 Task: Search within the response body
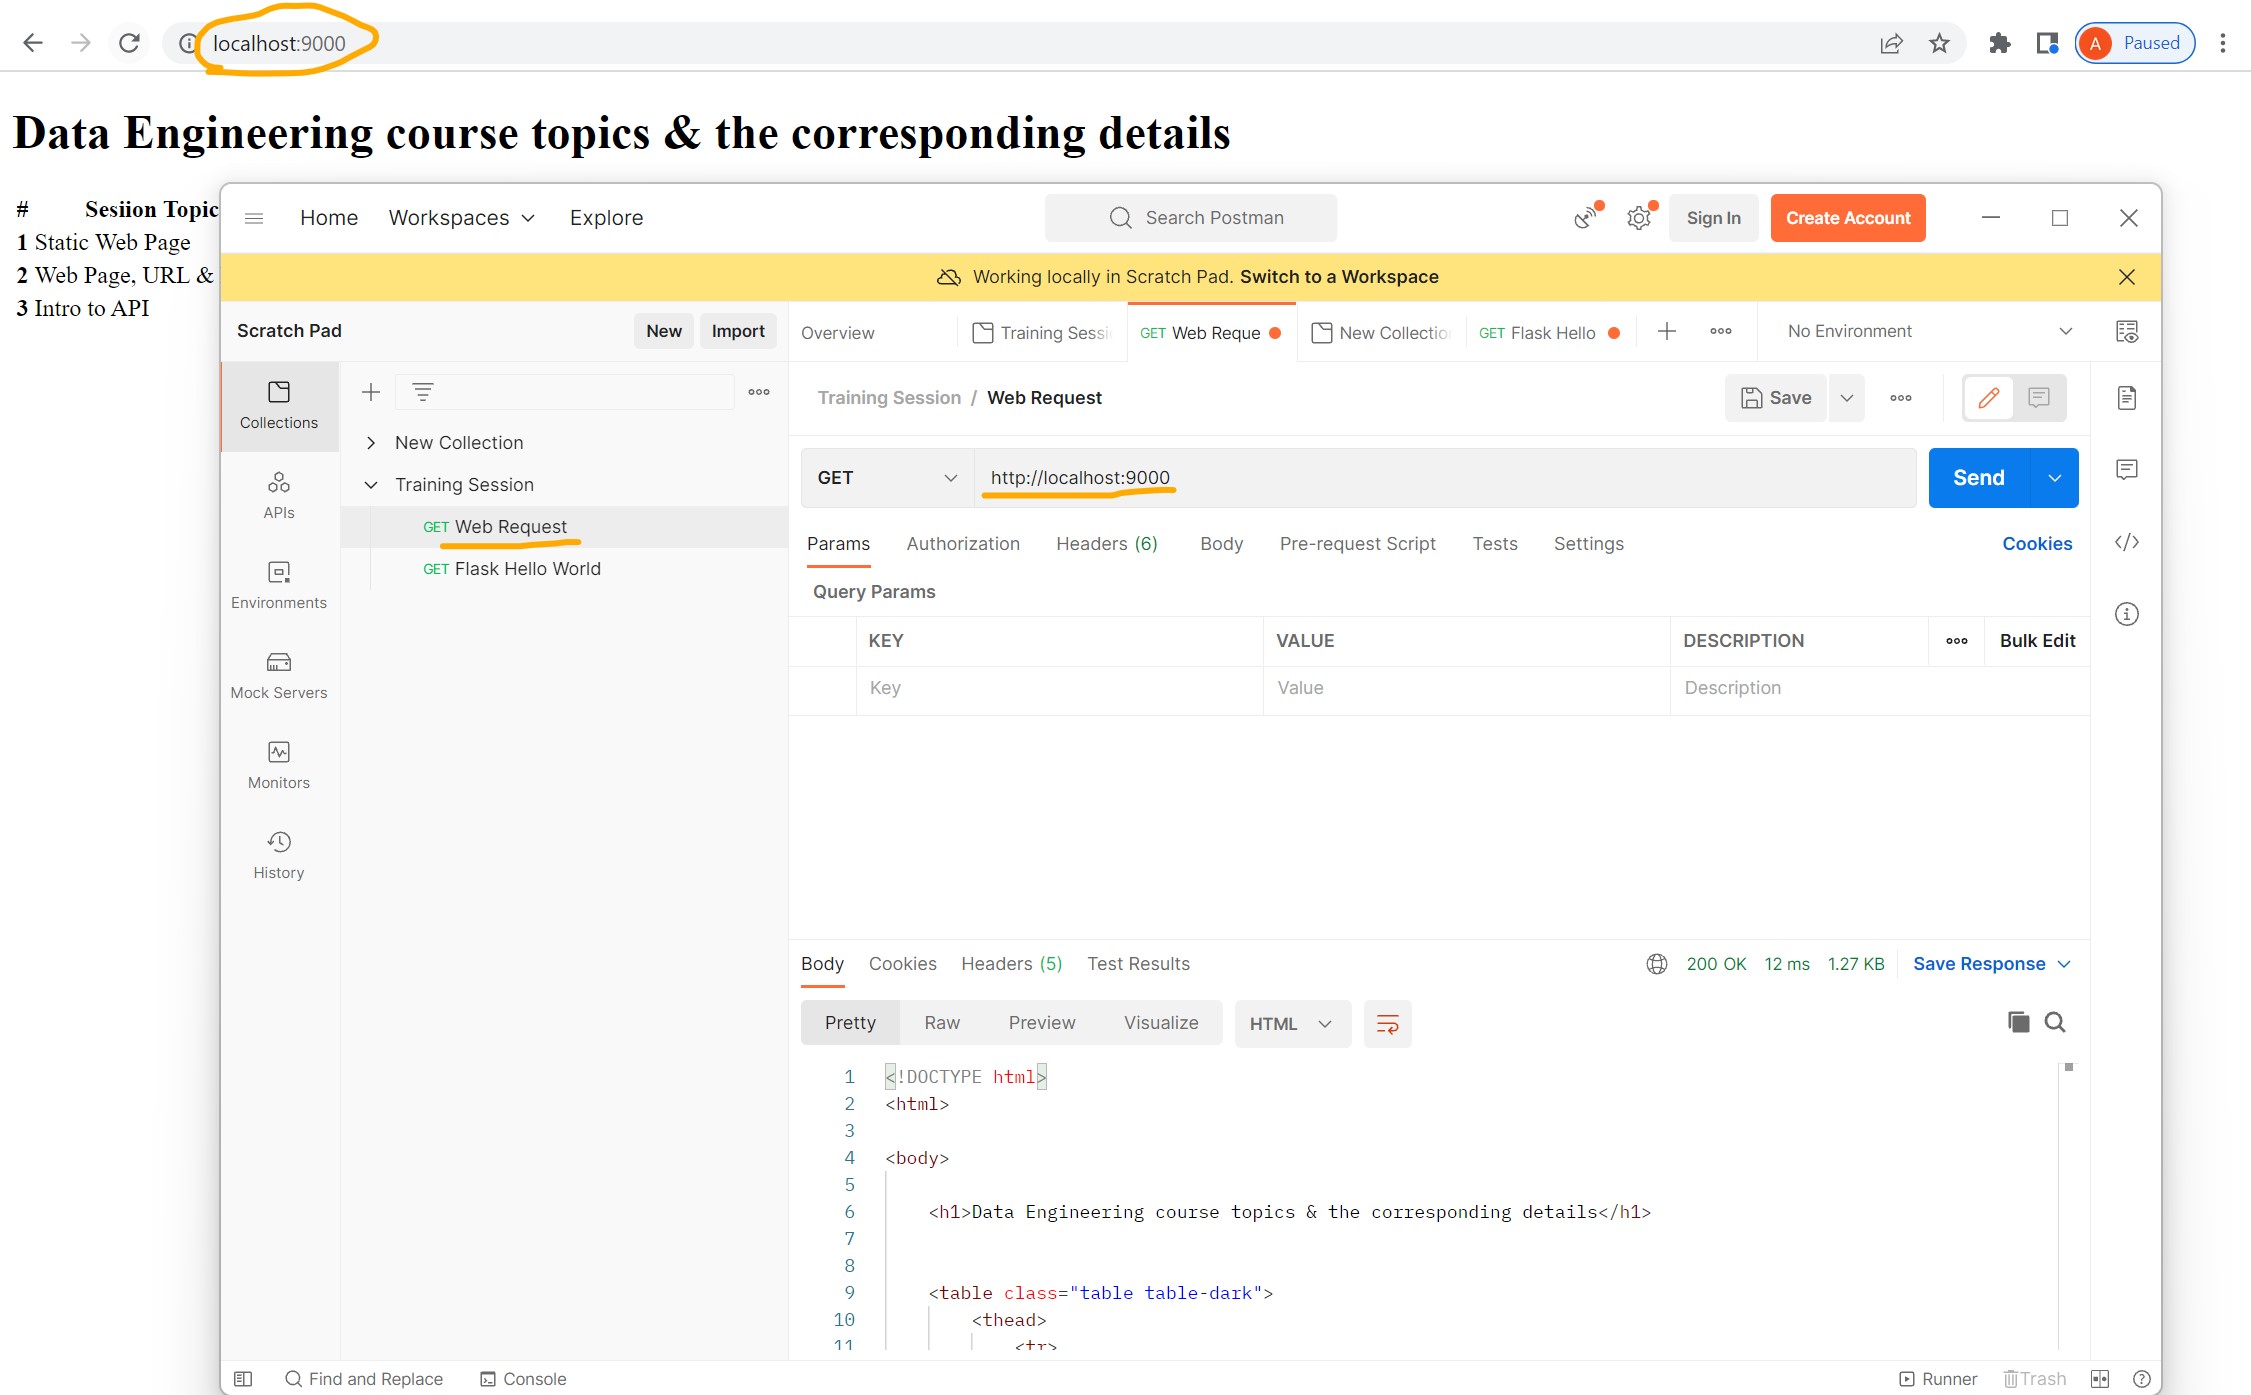(x=2055, y=1022)
